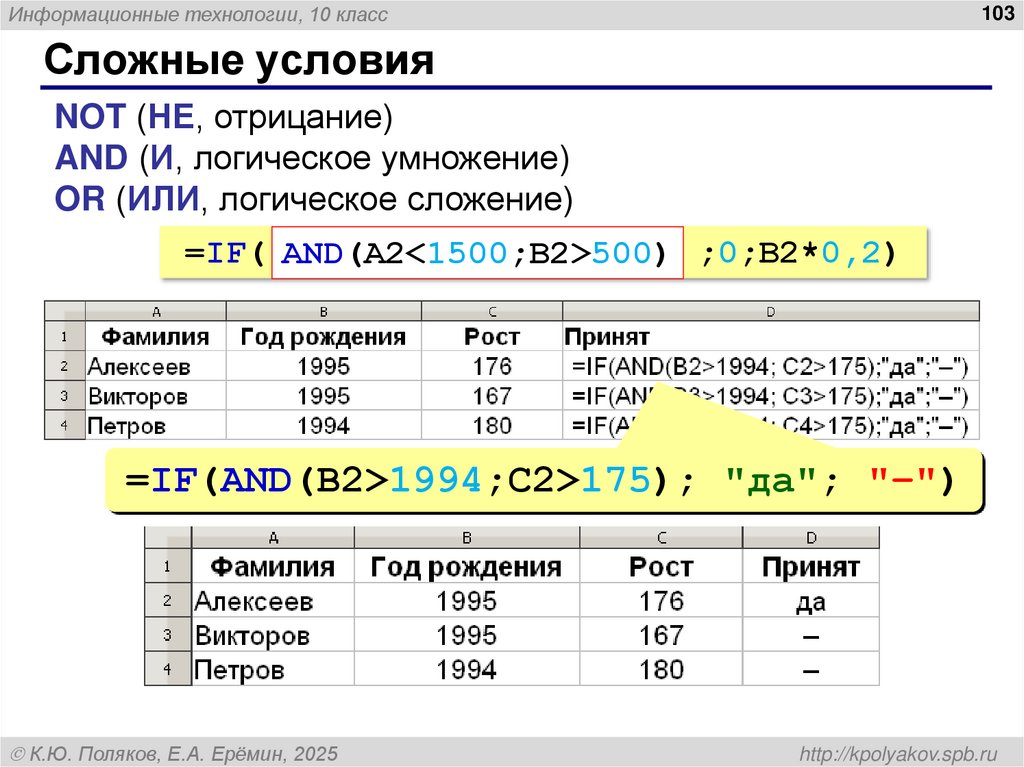Click value 180 in lower table
This screenshot has height=767, width=1024.
(661, 669)
